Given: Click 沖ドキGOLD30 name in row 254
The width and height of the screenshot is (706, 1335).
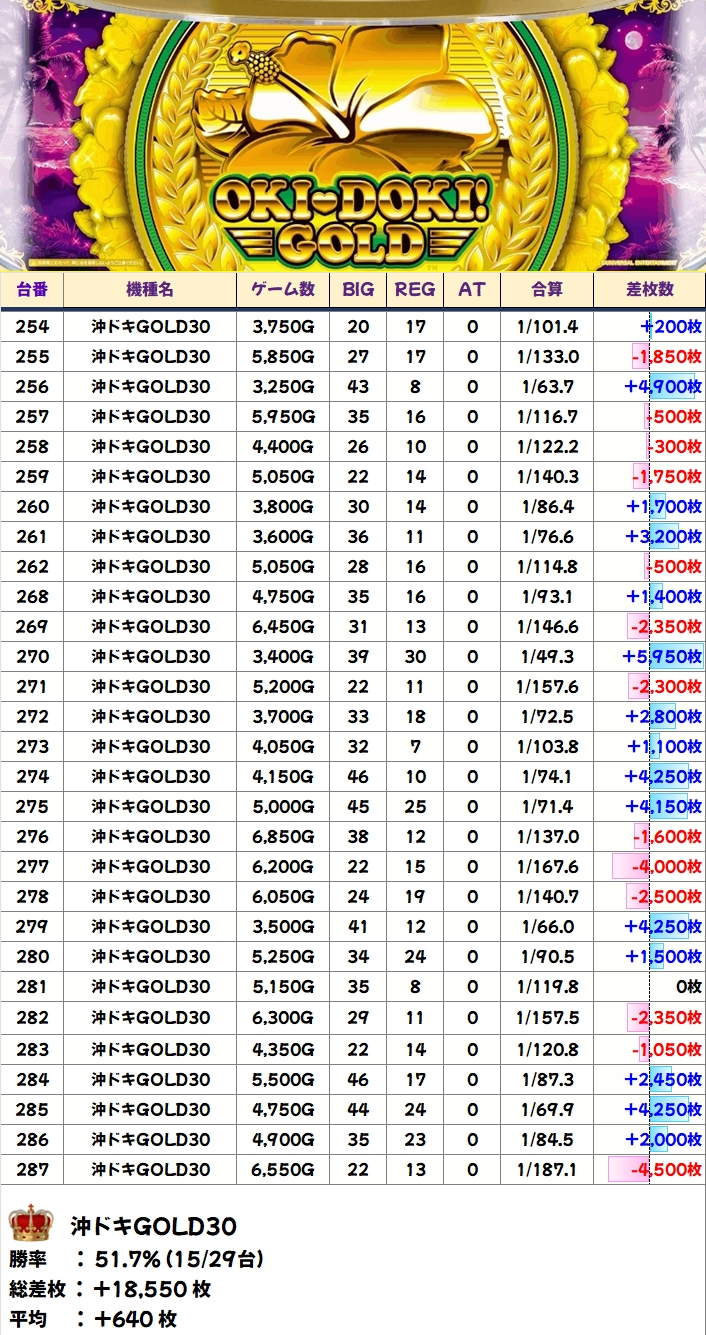Looking at the screenshot, I should tap(150, 326).
